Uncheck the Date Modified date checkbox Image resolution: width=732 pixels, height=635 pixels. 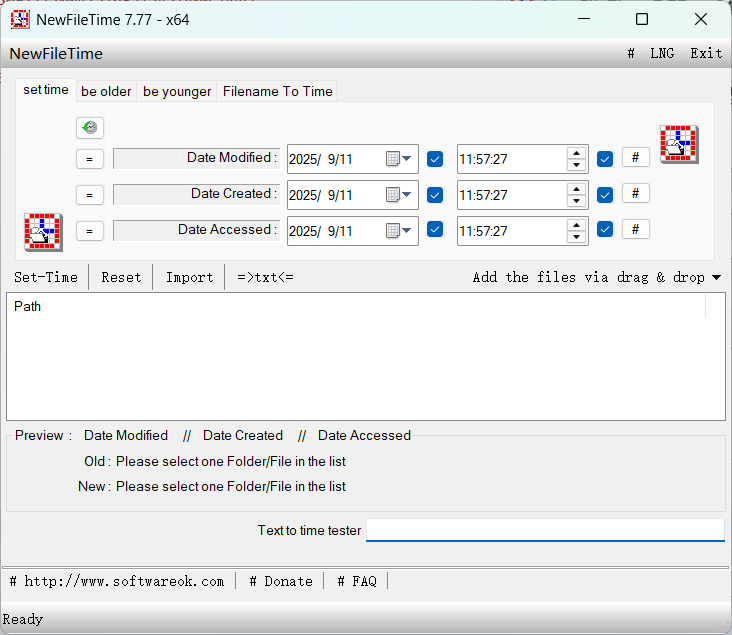[435, 158]
